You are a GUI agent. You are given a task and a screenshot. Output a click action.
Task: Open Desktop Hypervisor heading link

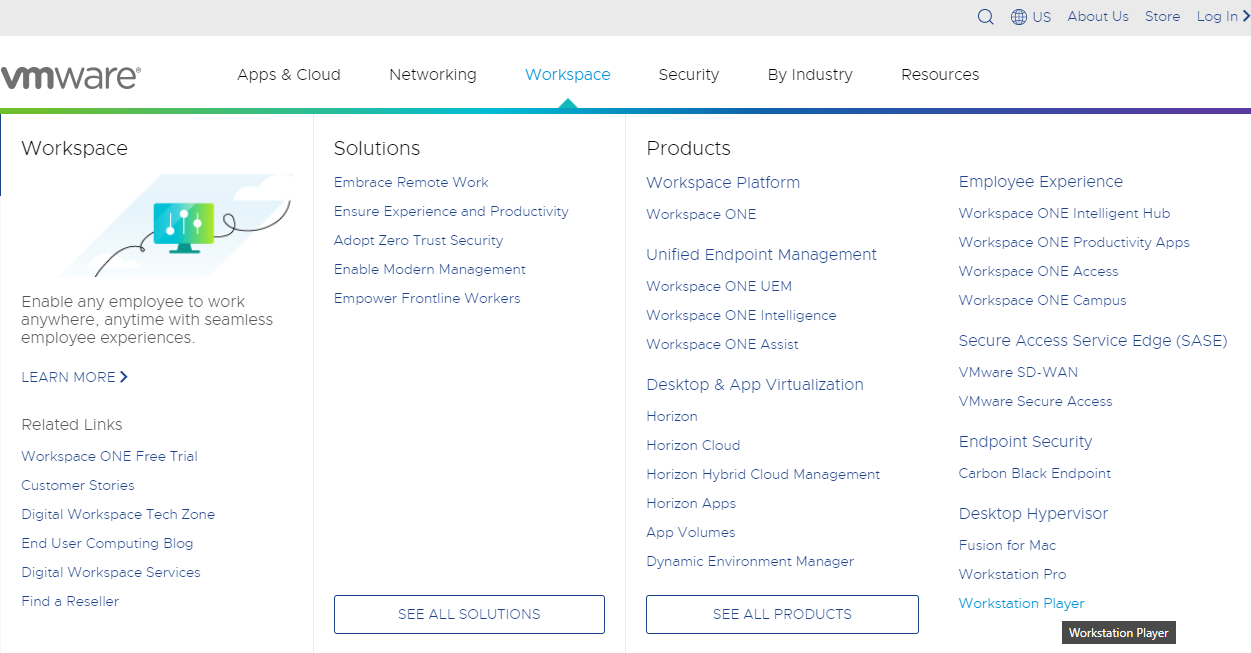(1033, 513)
